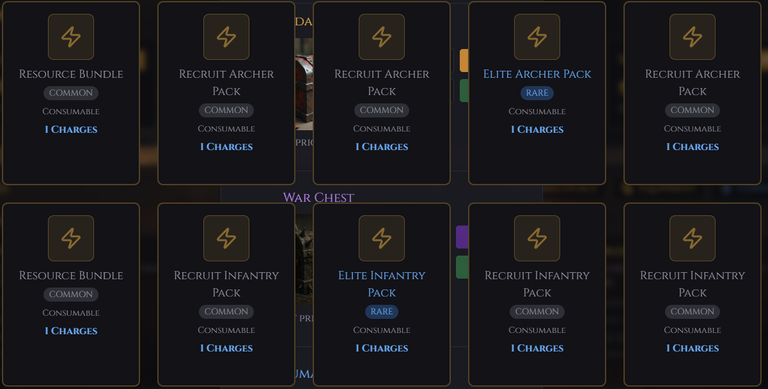Click lightning icon of Recruit Infantry Pack beside Resource Bundle
This screenshot has width=768, height=389.
226,238
